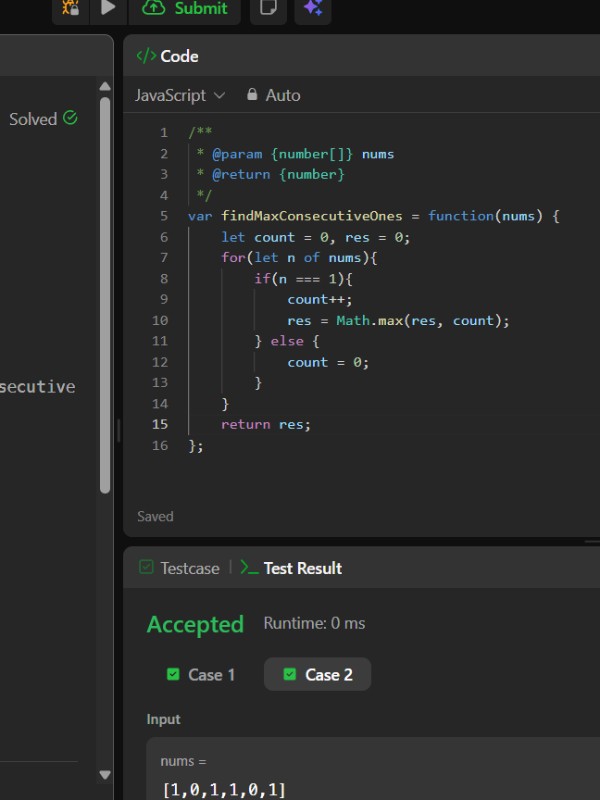Click the 'Math.max(res, count);' expression
Image resolution: width=600 pixels, height=800 pixels.
[x=422, y=320]
